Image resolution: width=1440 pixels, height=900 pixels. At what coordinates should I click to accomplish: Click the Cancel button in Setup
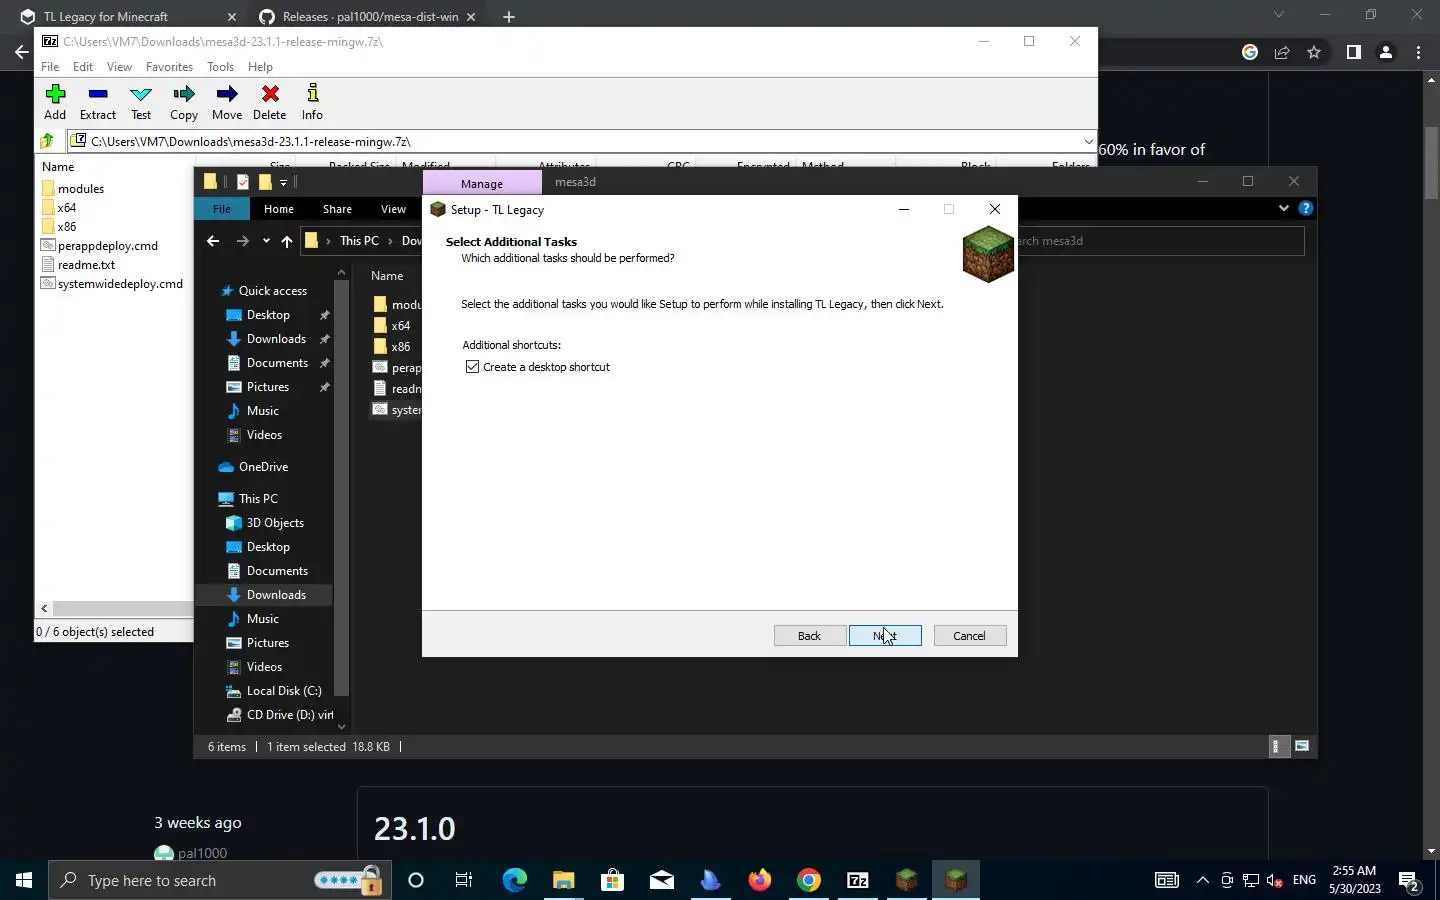point(969,636)
